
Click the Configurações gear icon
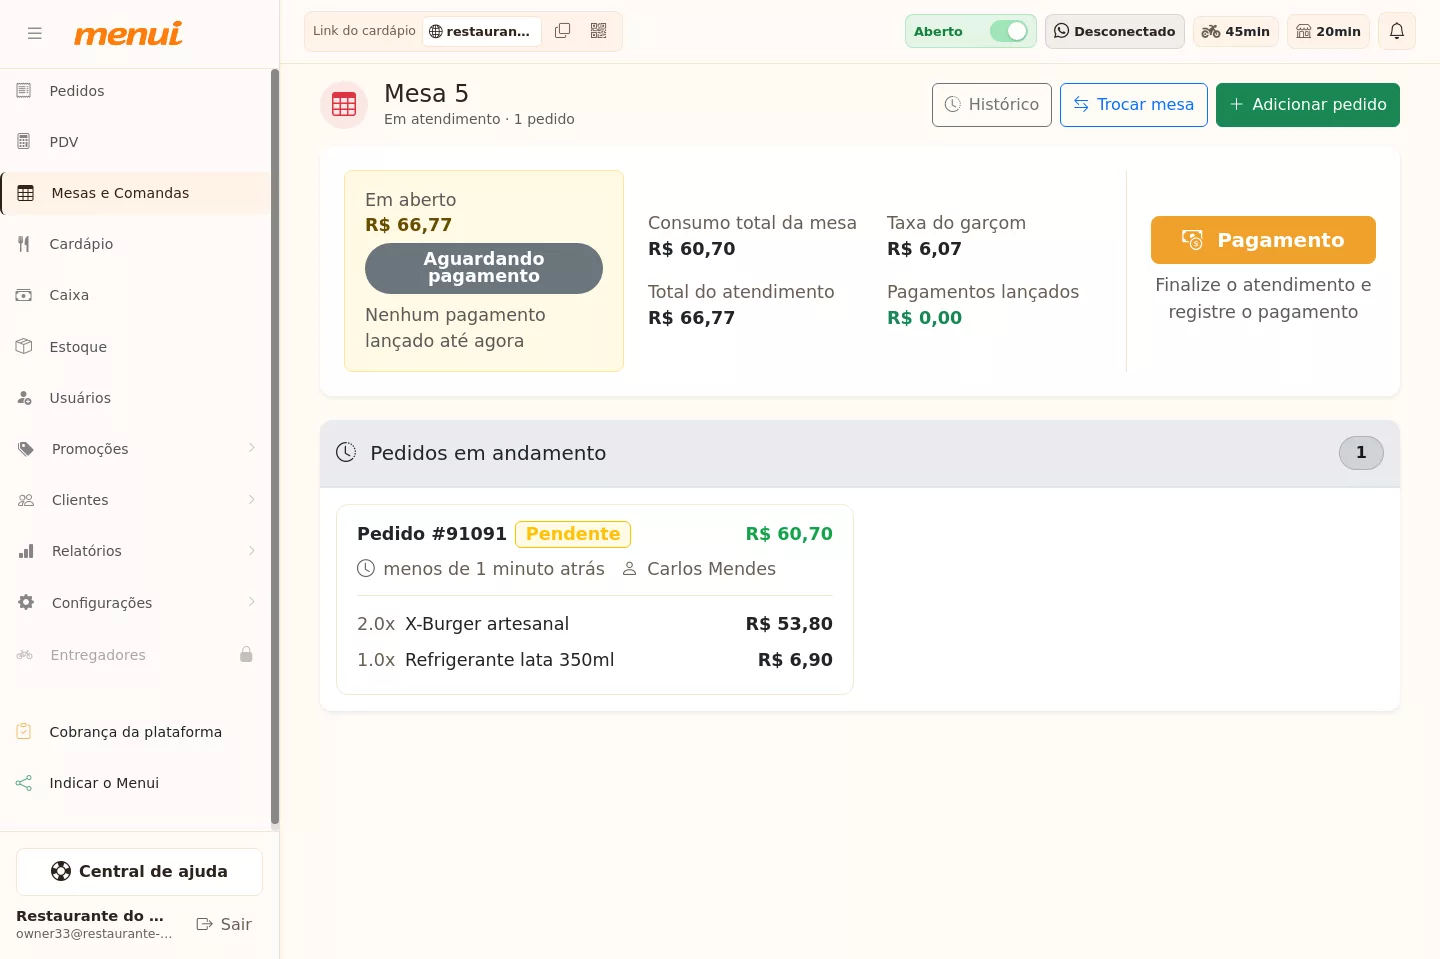coord(26,603)
